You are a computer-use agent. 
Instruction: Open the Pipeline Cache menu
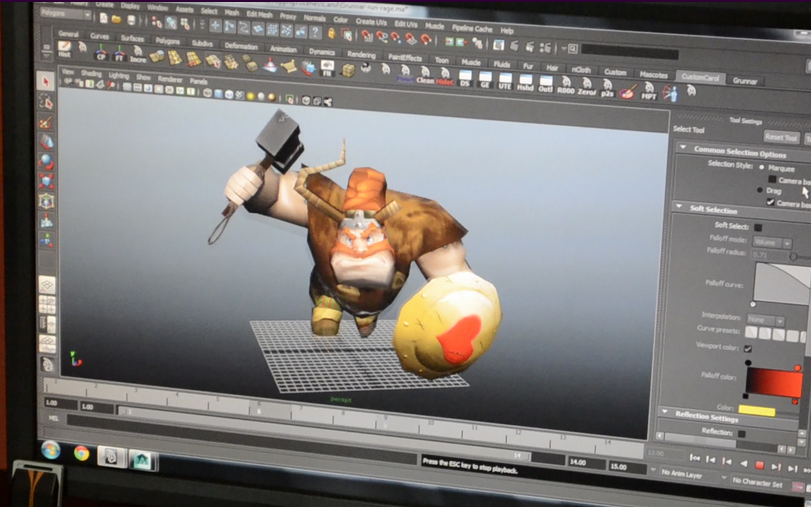472,28
